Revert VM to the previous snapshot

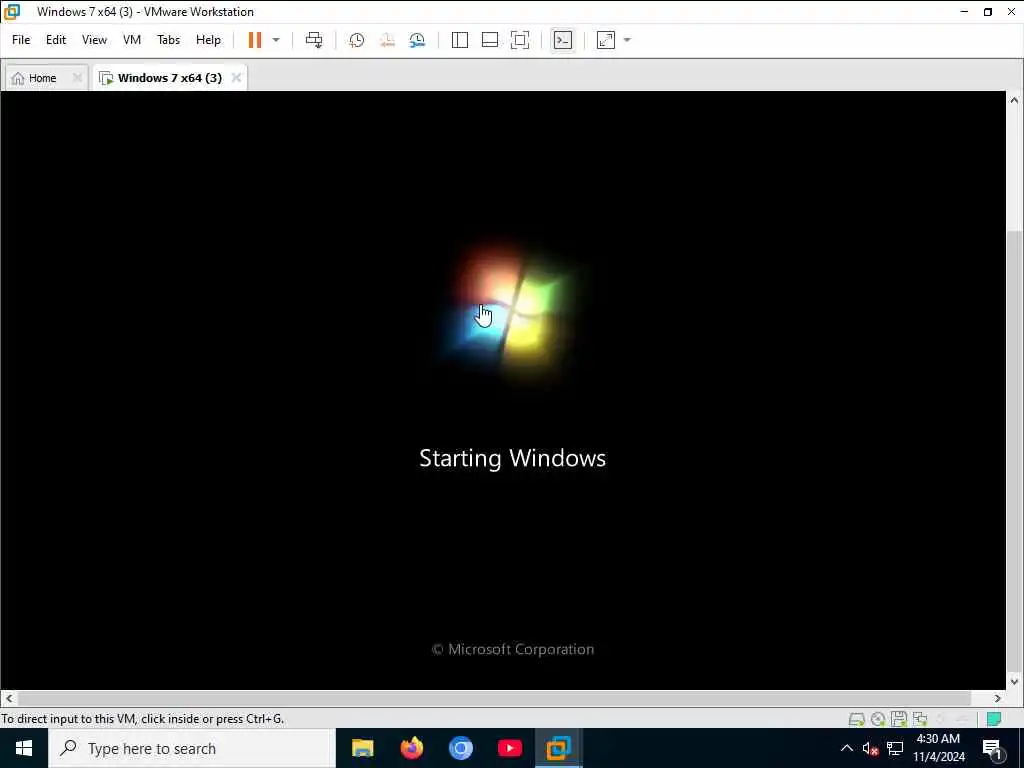(387, 40)
